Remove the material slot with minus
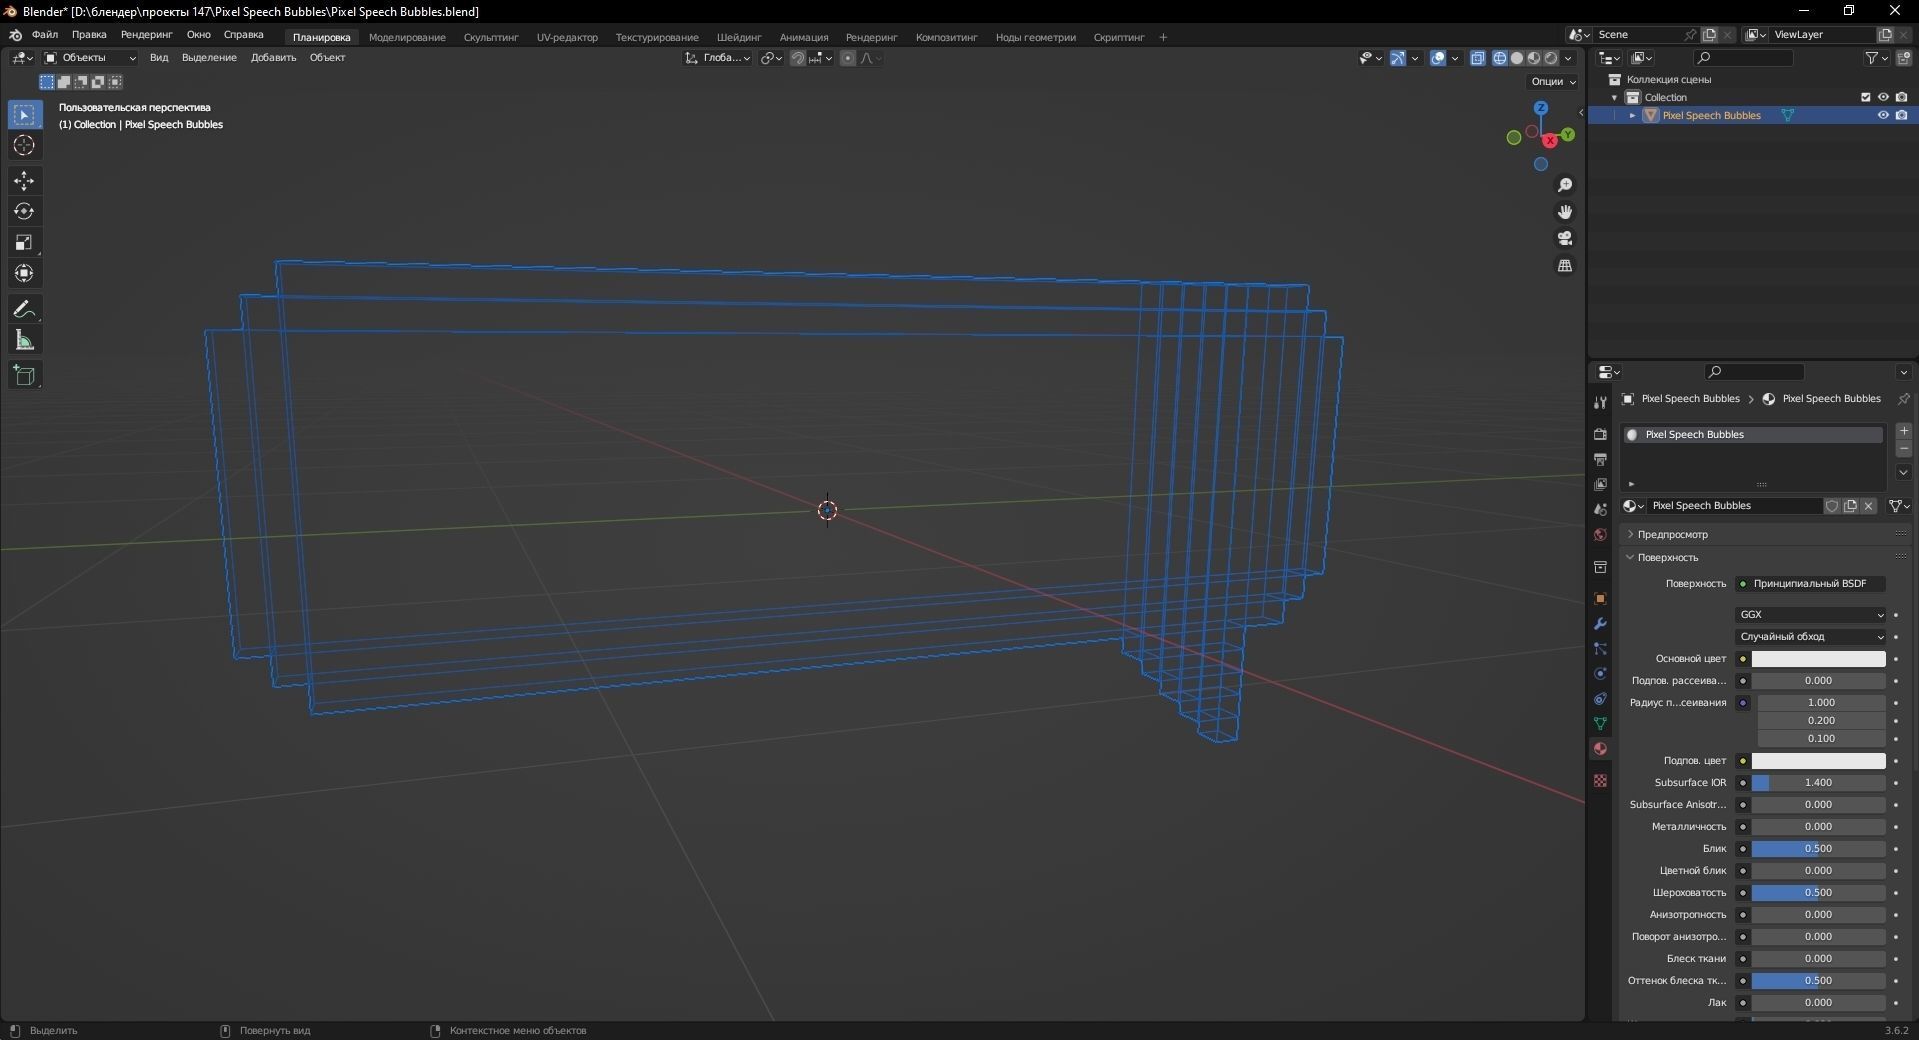This screenshot has width=1919, height=1040. 1904,450
